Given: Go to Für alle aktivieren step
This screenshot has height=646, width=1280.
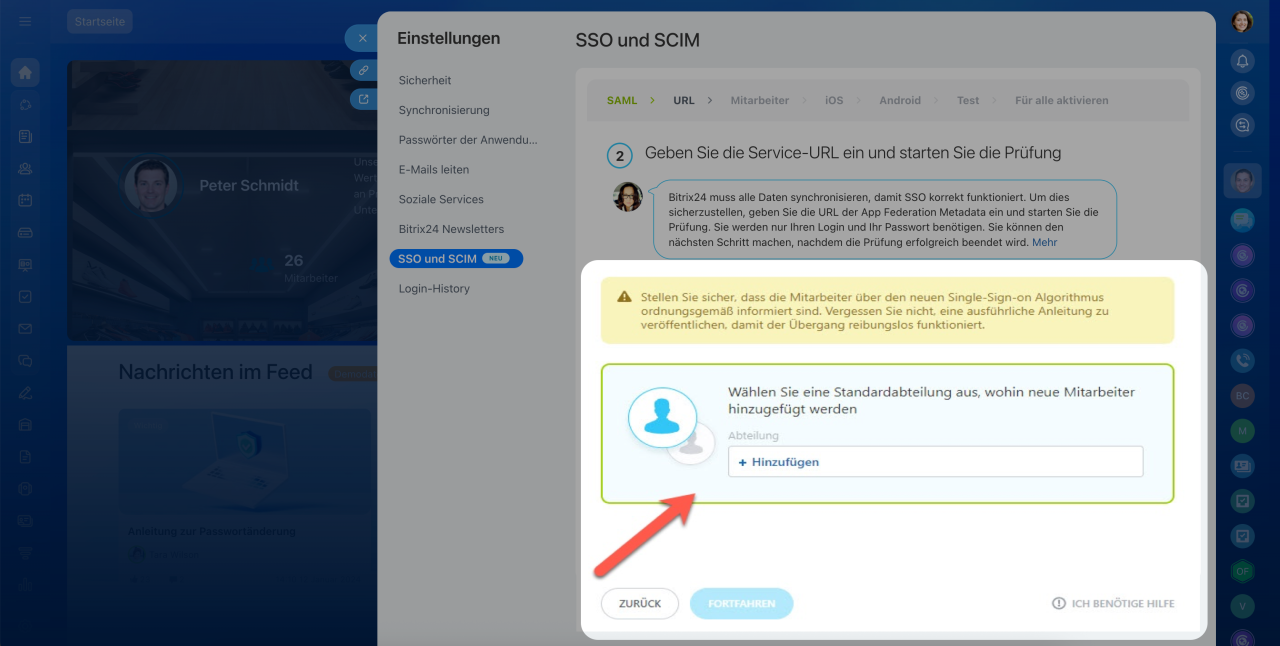Looking at the screenshot, I should (x=1061, y=100).
